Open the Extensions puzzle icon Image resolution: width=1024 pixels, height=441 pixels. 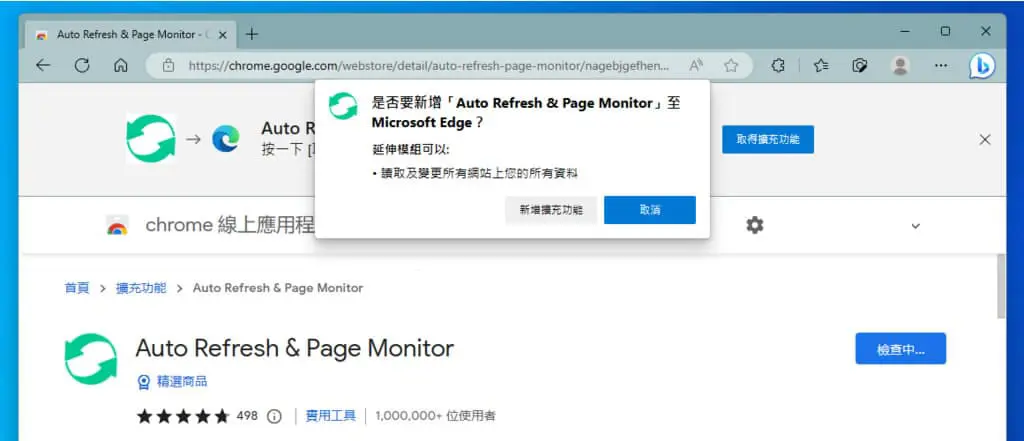778,65
